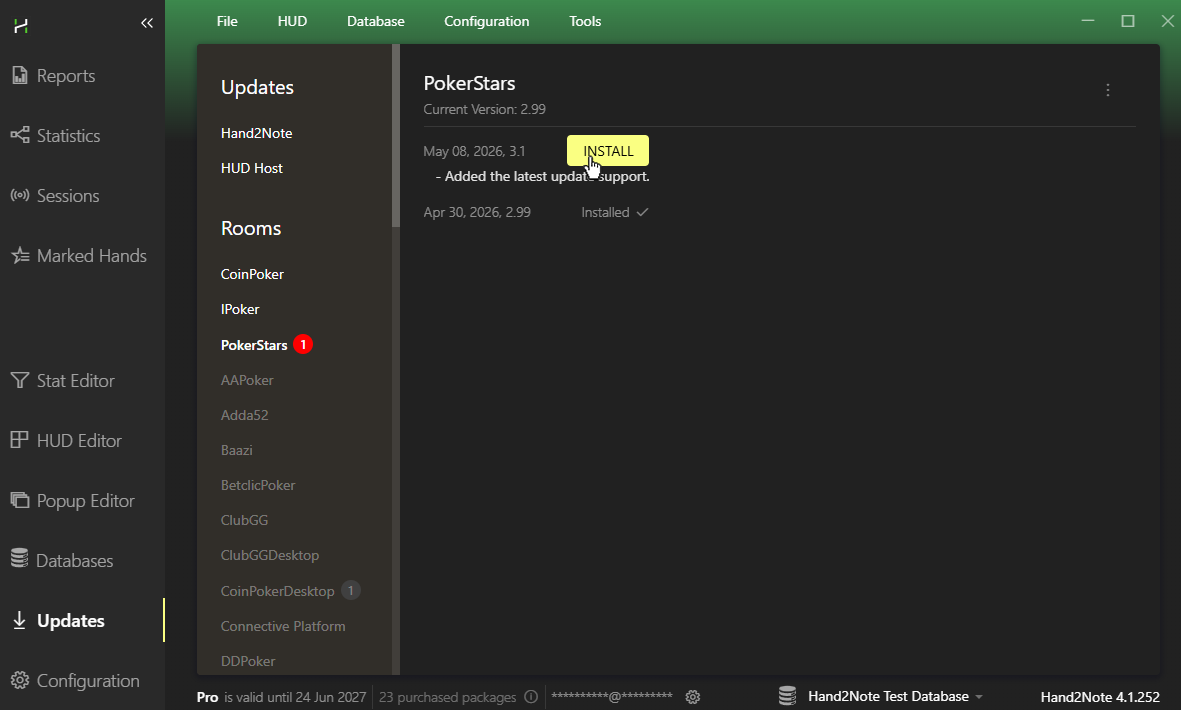Open account settings gear in status bar
Viewport: 1181px width, 710px height.
pyautogui.click(x=693, y=697)
